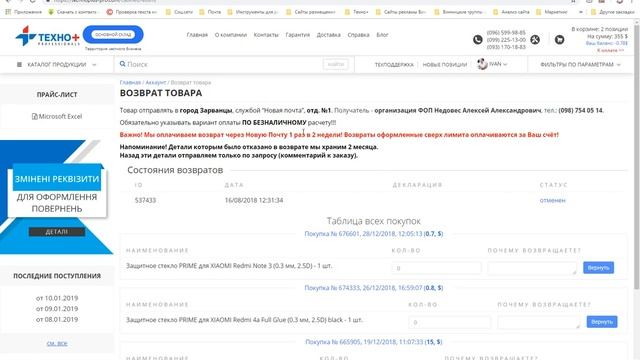Click quantity field for Redmi 4a glass
This screenshot has width=640, height=360.
pos(449,322)
